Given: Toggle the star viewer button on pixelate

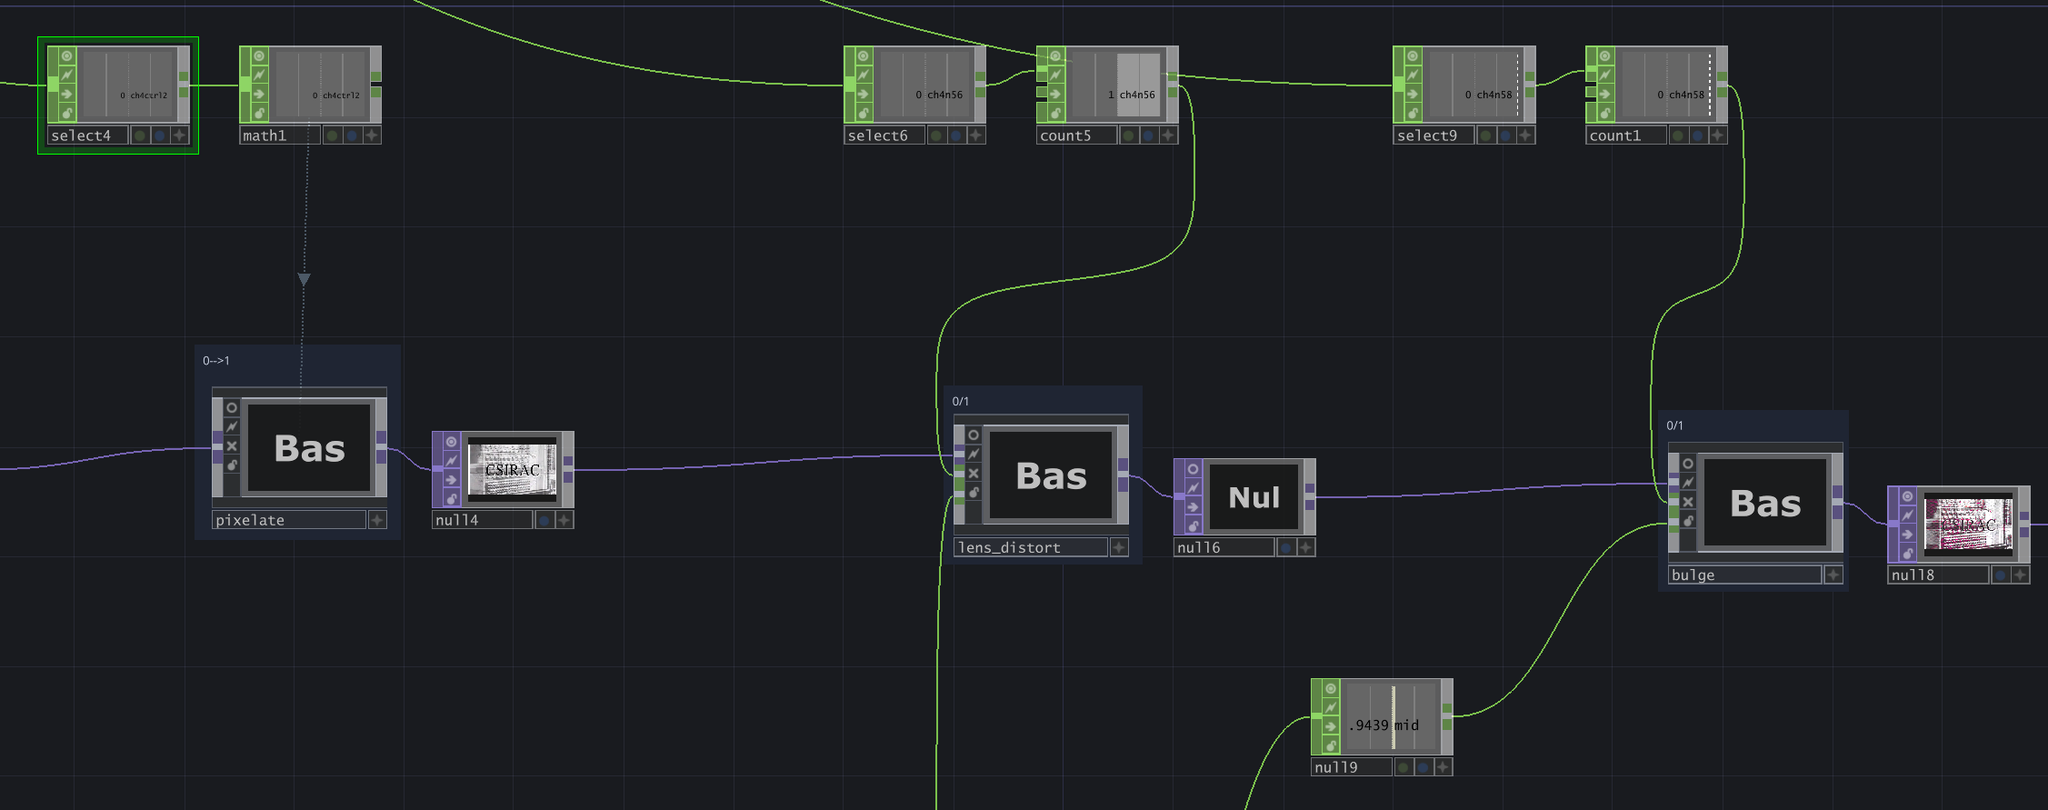Looking at the screenshot, I should [x=377, y=520].
